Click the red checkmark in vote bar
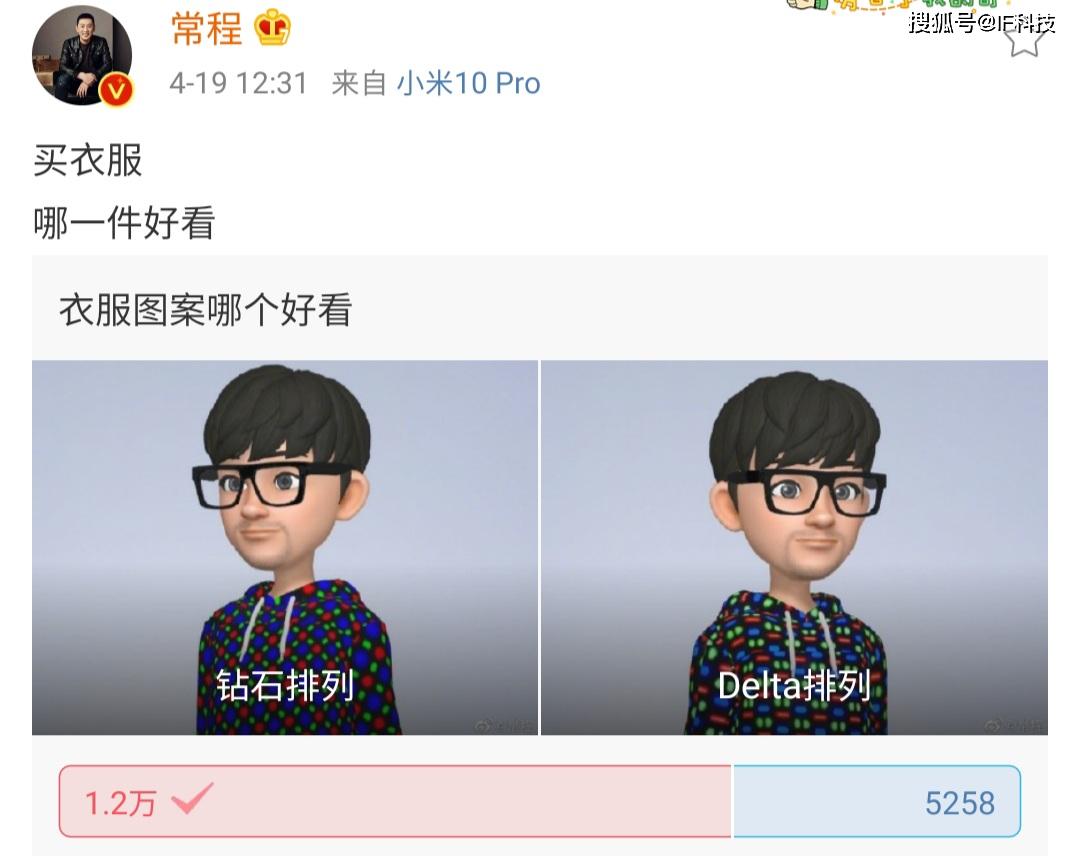1080x856 pixels. point(192,799)
